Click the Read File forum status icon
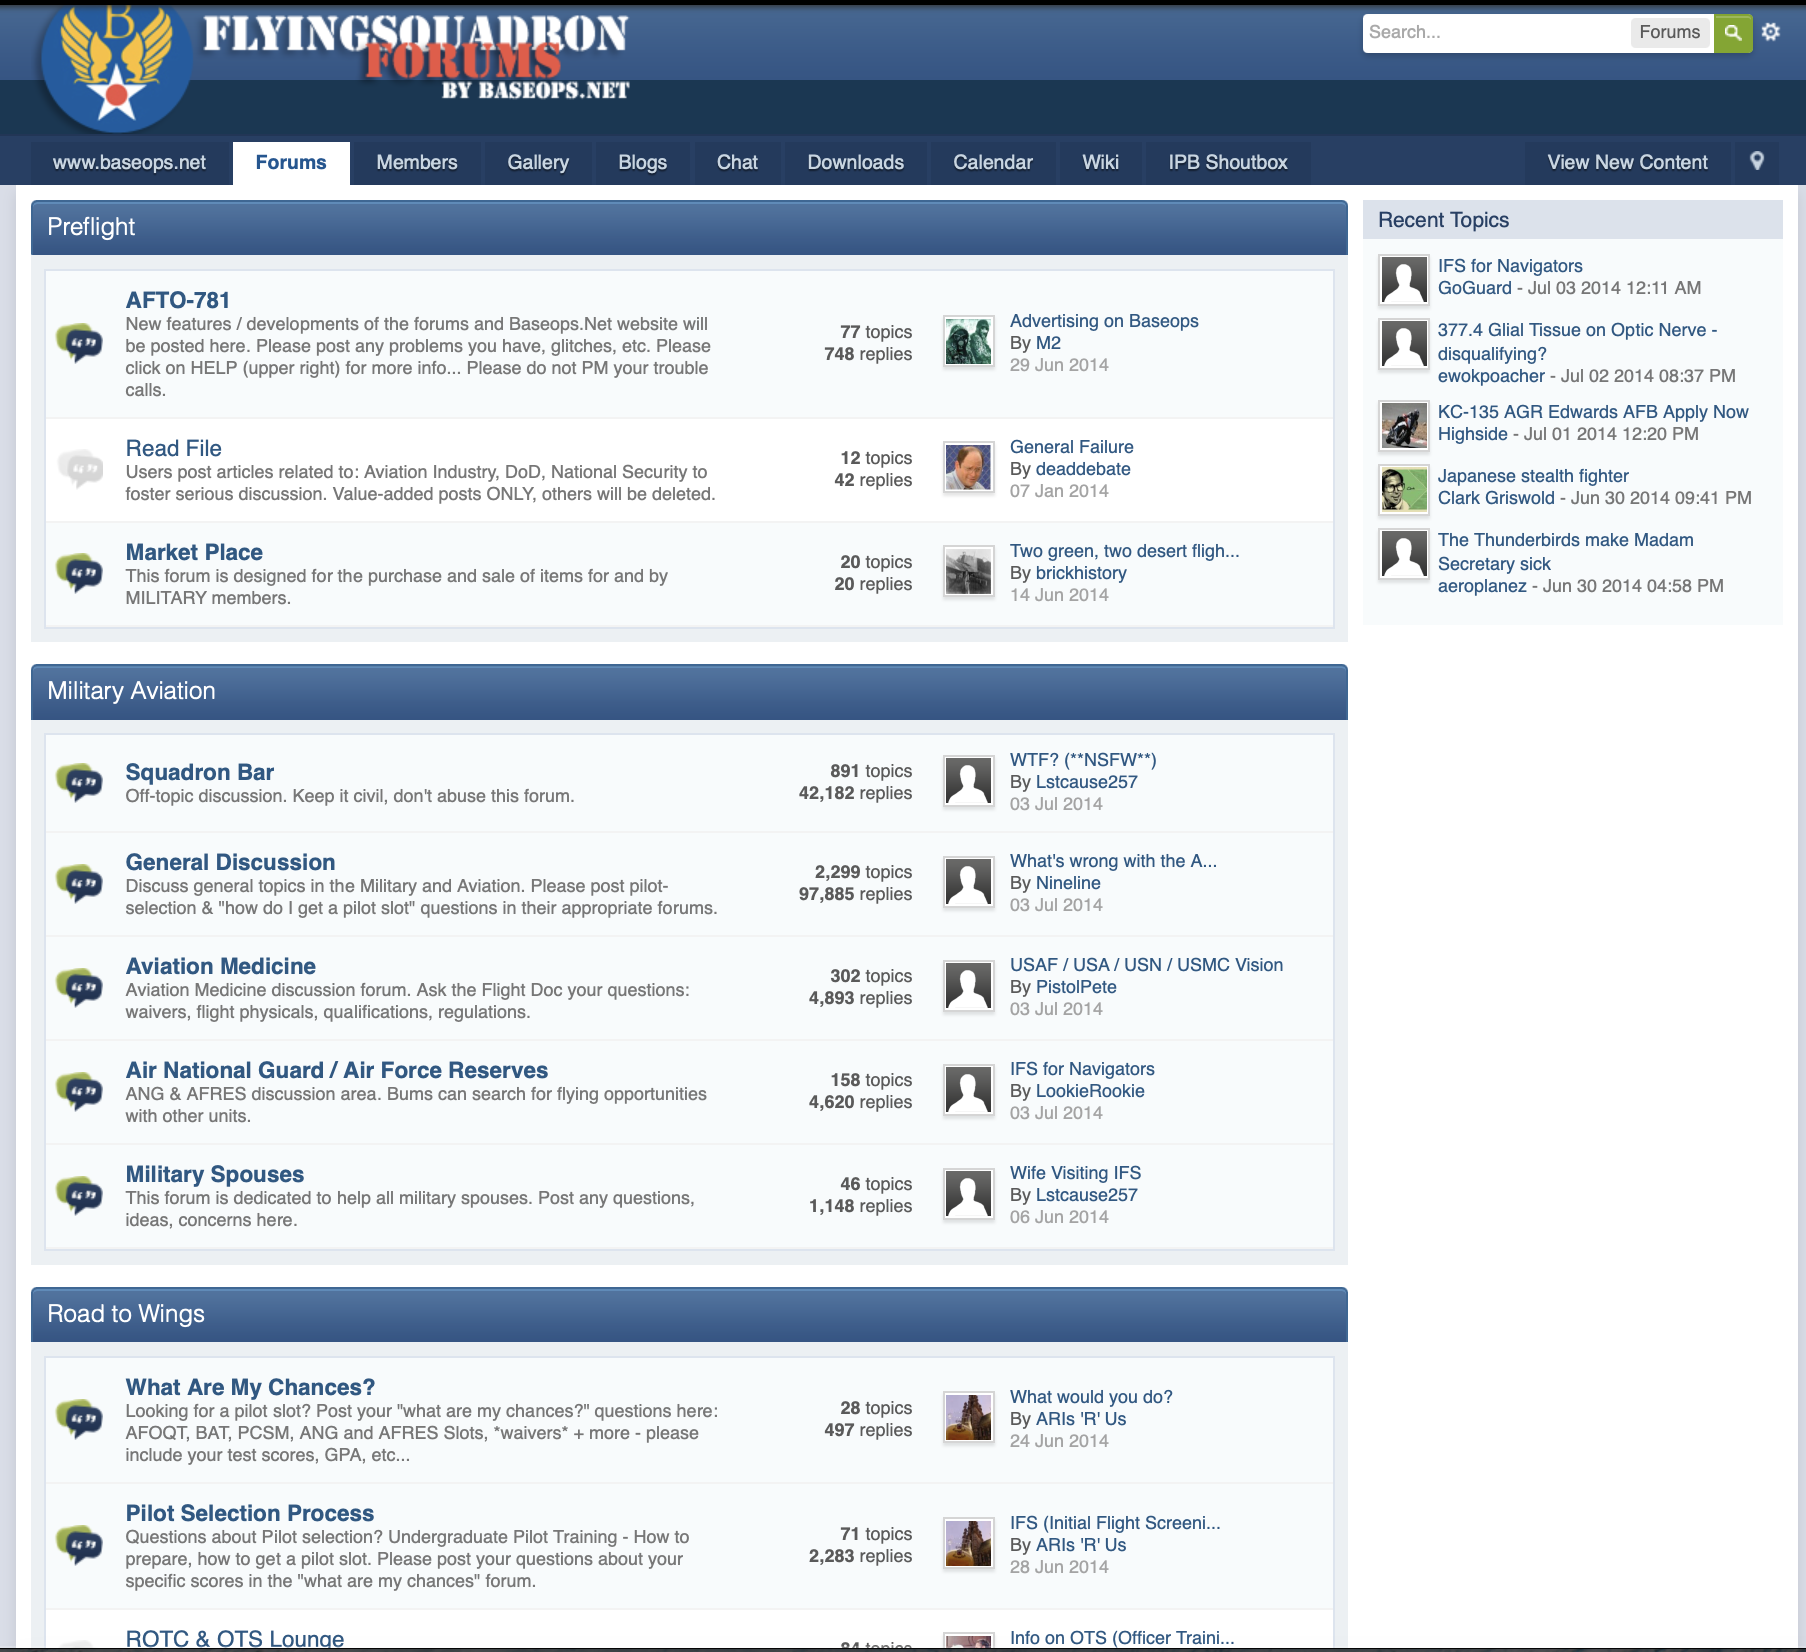 (80, 468)
